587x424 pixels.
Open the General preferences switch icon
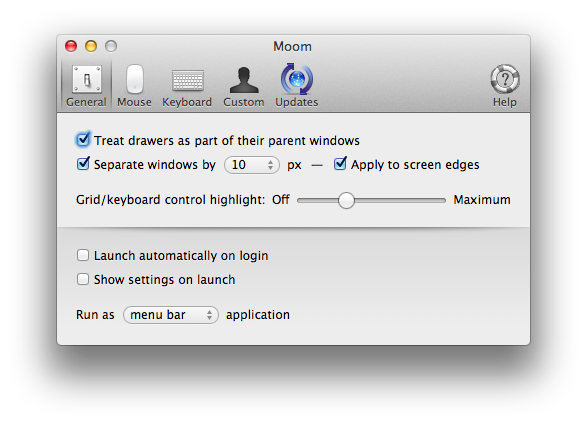87,79
